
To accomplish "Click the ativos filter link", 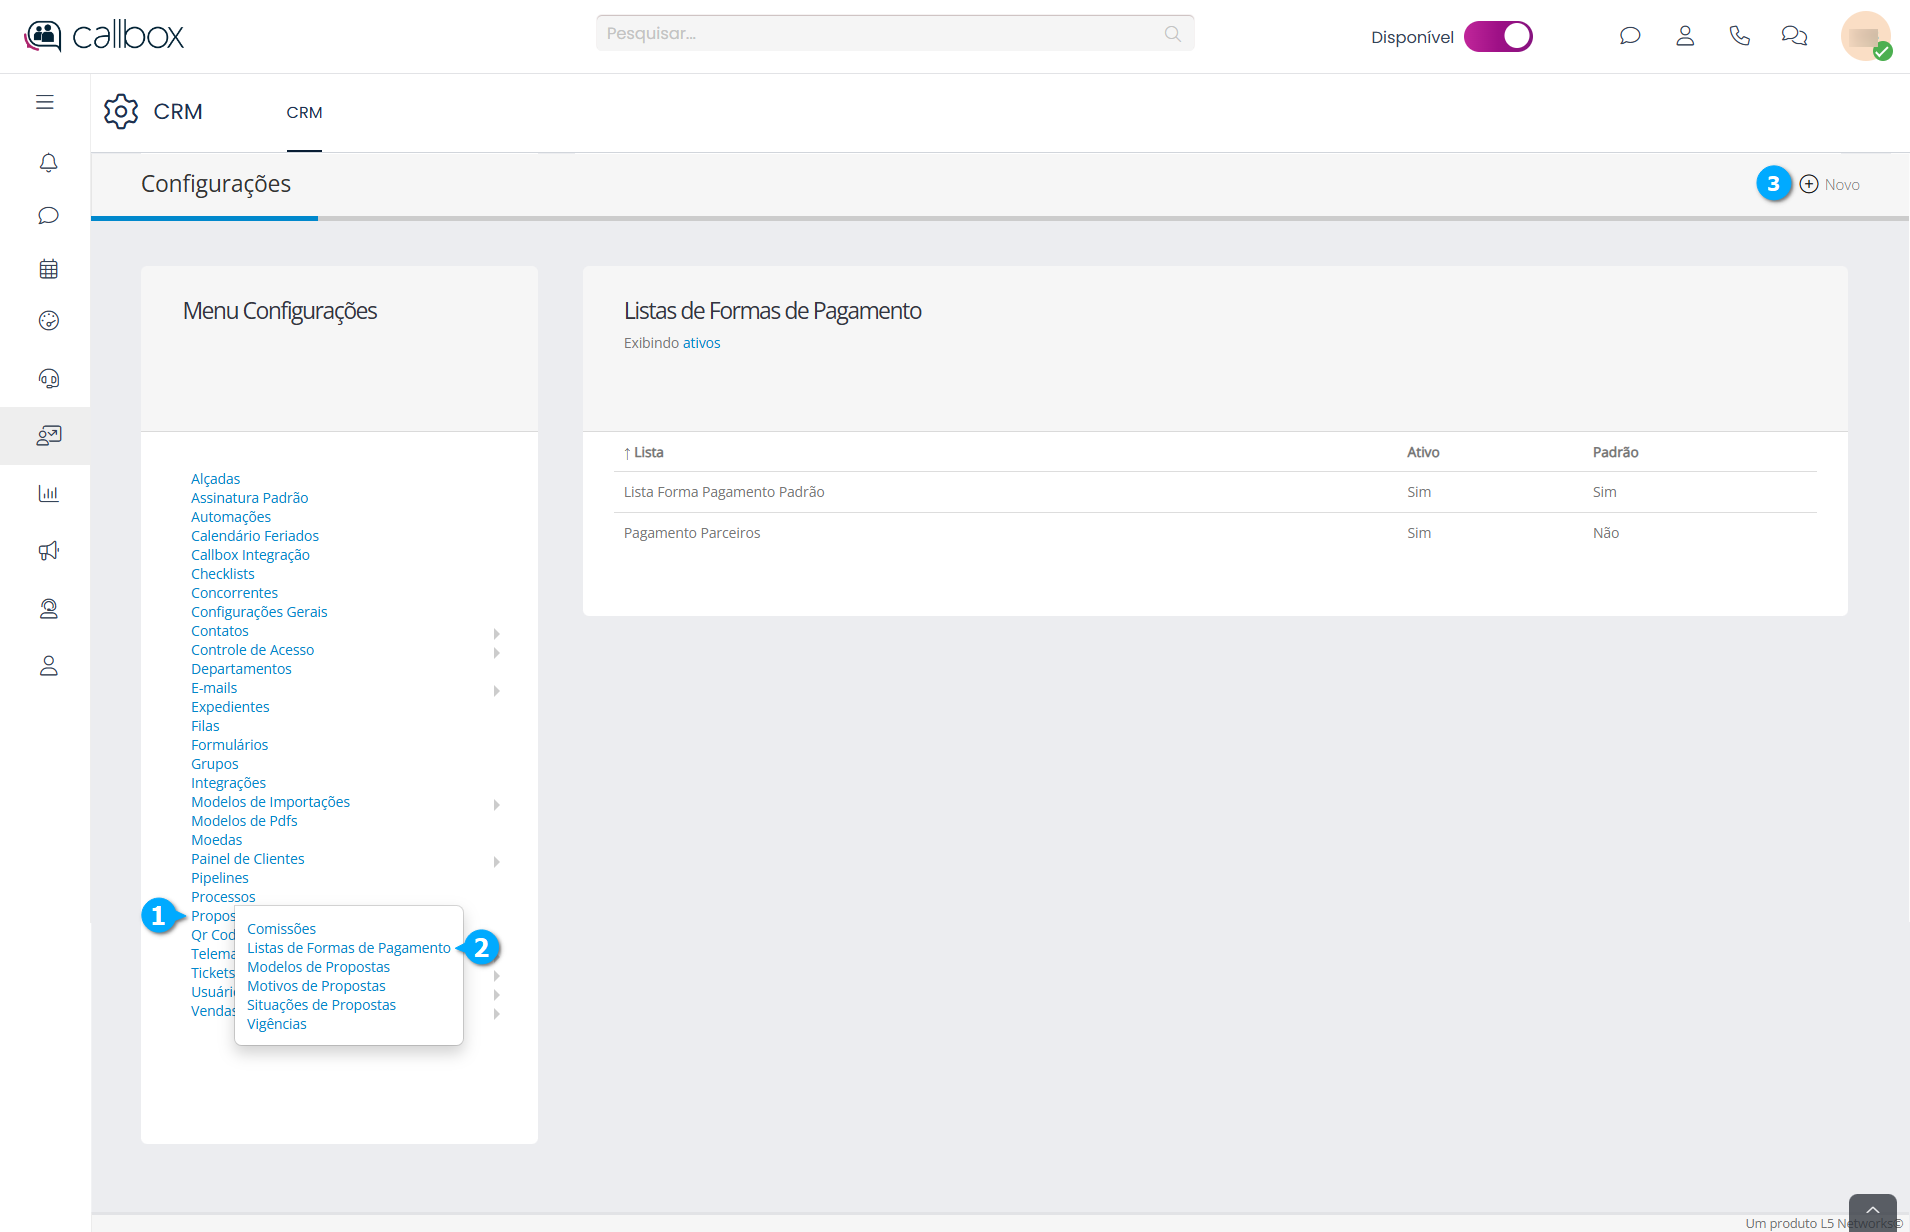I will (x=701, y=343).
